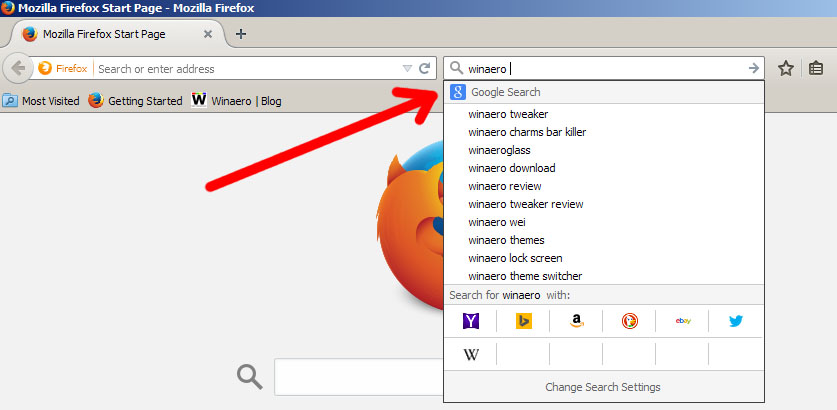Click the start page search input field
This screenshot has width=837, height=410.
[x=359, y=377]
